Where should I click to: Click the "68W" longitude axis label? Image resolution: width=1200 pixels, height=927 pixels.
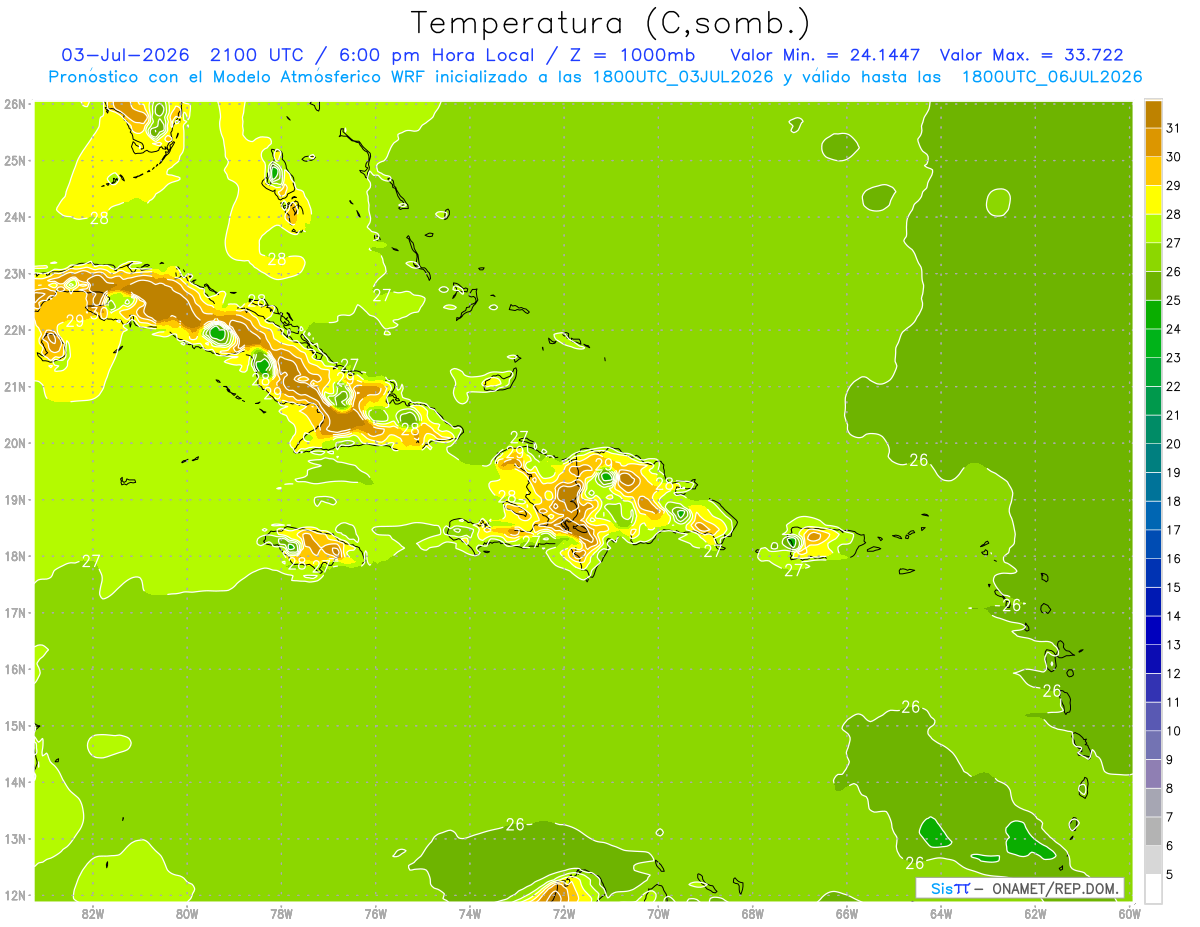point(753,913)
